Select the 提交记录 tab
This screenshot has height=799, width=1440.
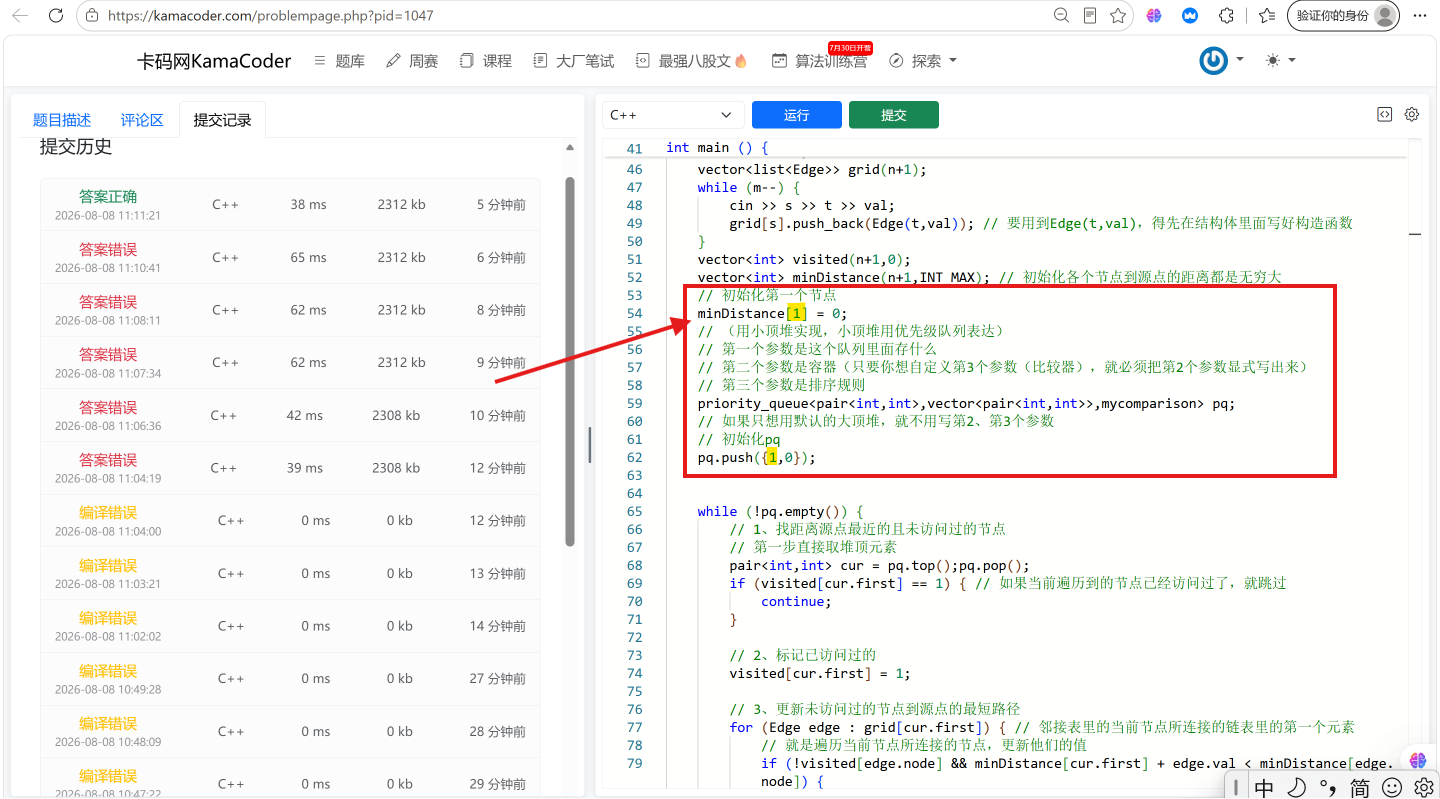(x=222, y=120)
